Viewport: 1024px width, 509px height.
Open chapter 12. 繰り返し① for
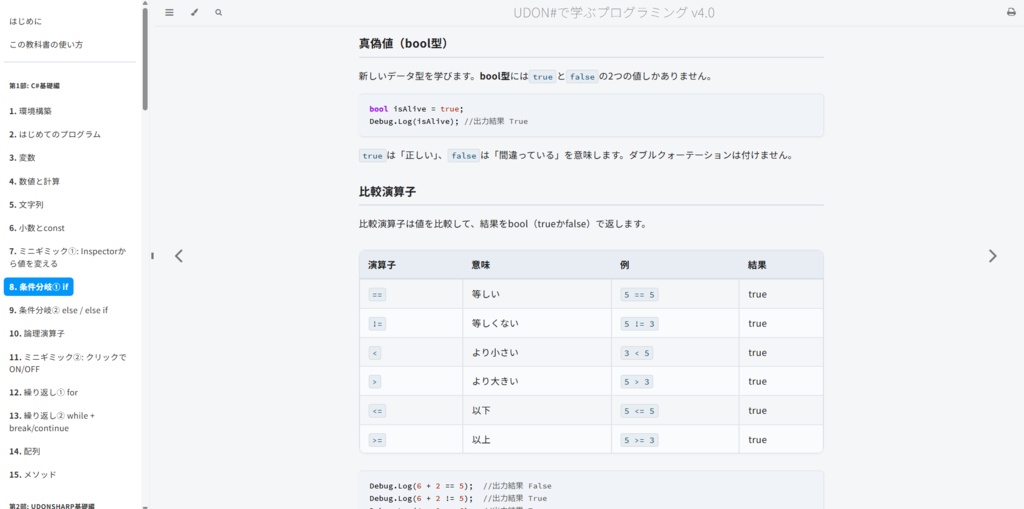pyautogui.click(x=43, y=393)
